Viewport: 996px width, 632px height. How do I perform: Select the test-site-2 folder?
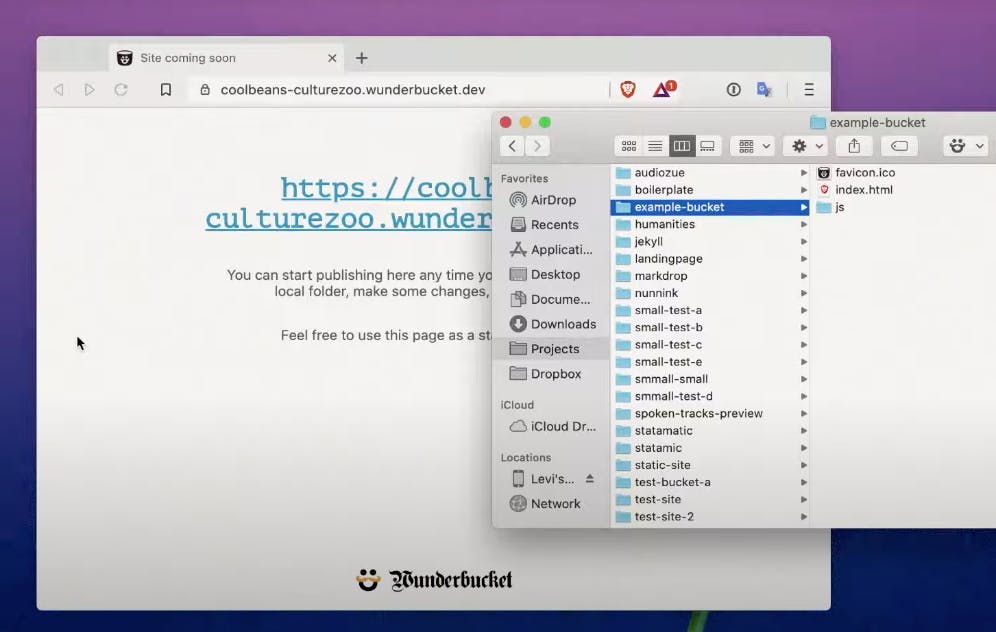click(710, 516)
